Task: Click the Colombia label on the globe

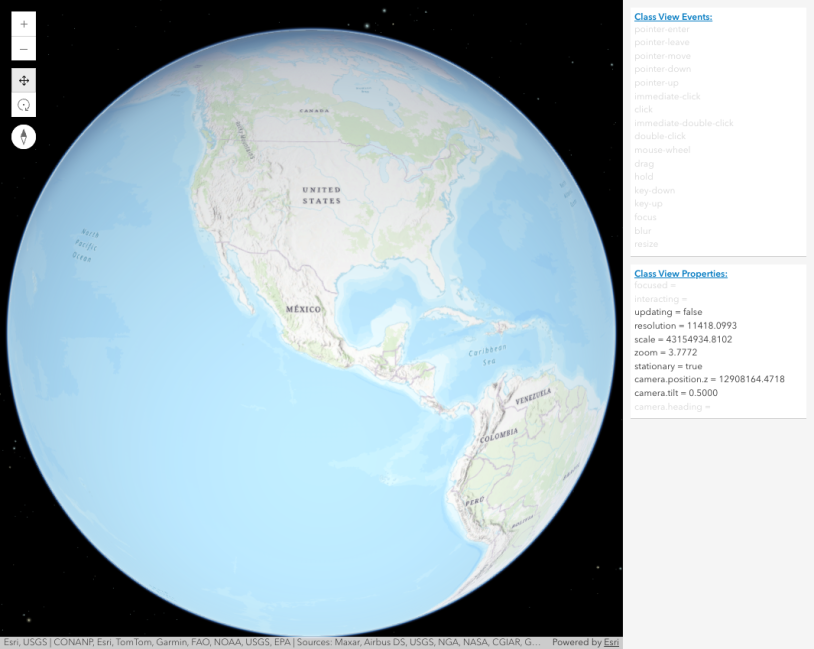Action: point(498,433)
